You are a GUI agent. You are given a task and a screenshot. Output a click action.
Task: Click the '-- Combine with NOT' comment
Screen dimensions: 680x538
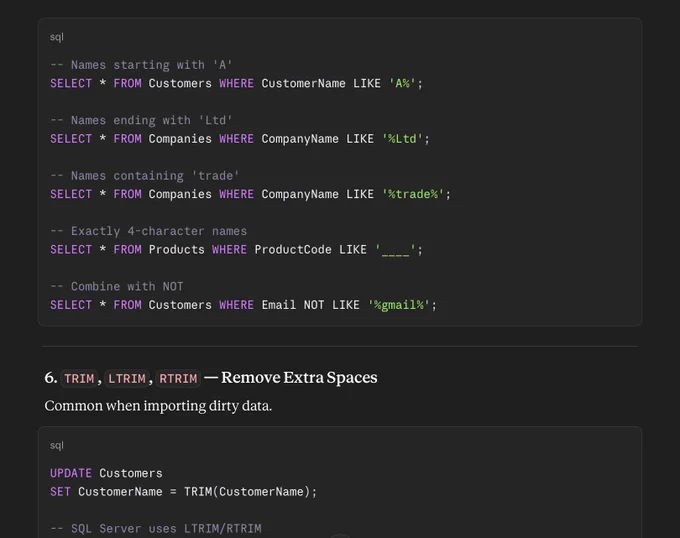[x=117, y=287]
